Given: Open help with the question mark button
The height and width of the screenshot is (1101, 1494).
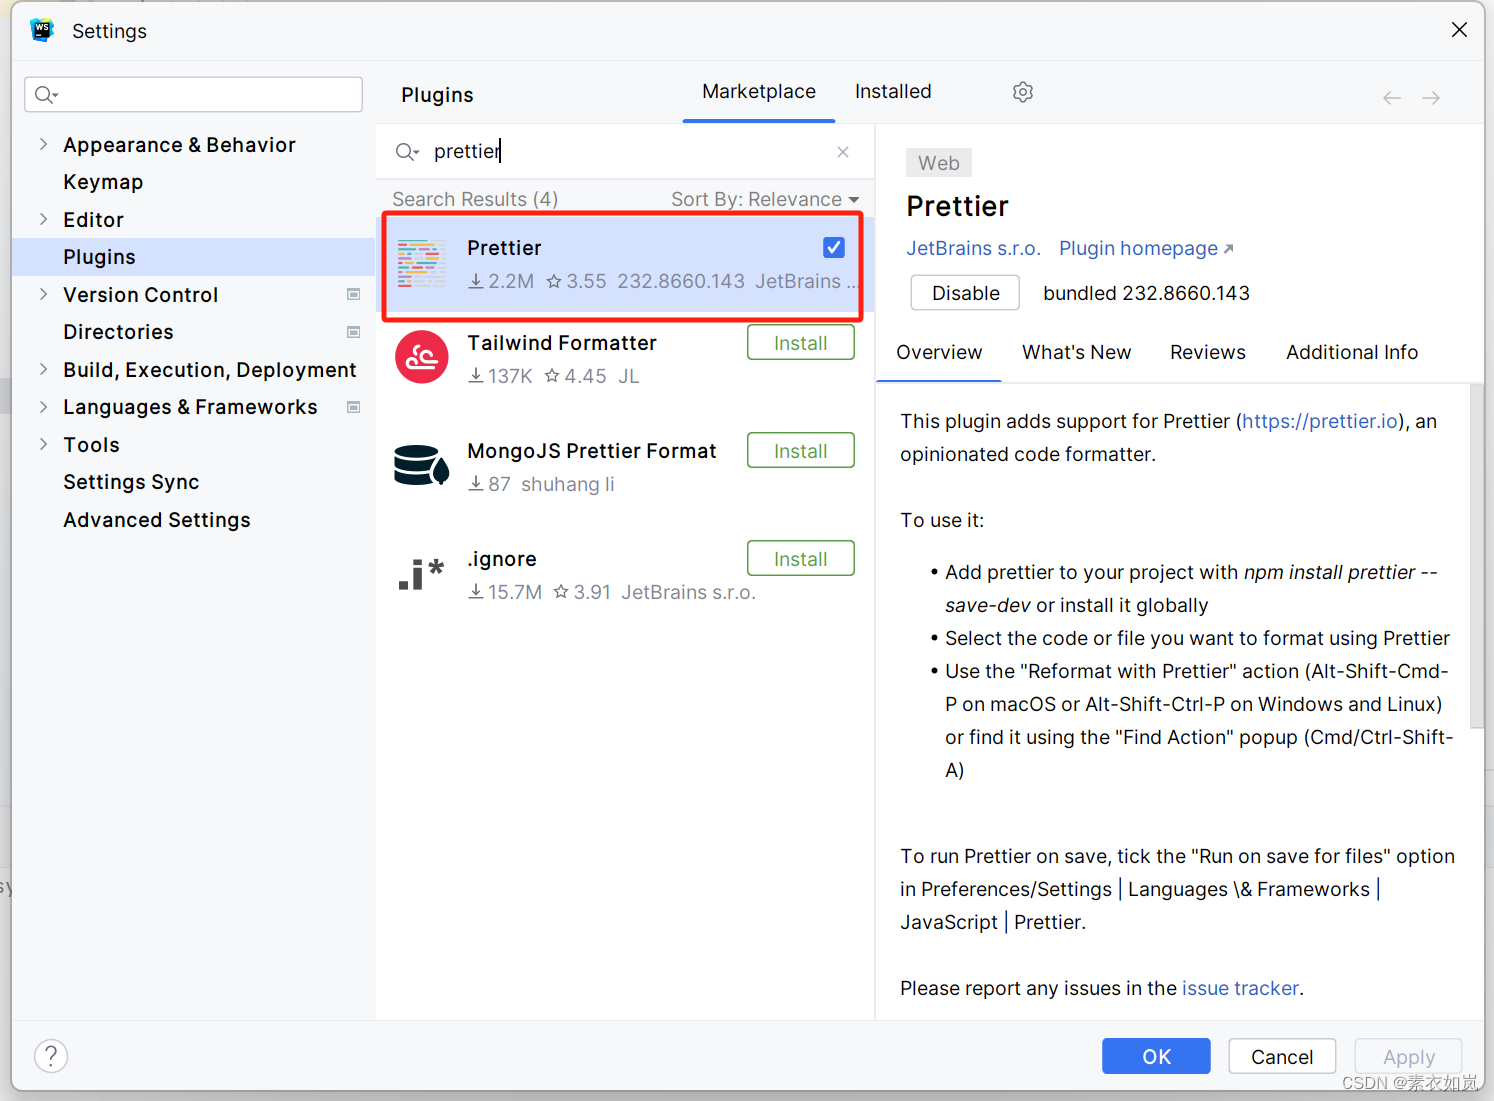Looking at the screenshot, I should click(x=51, y=1056).
